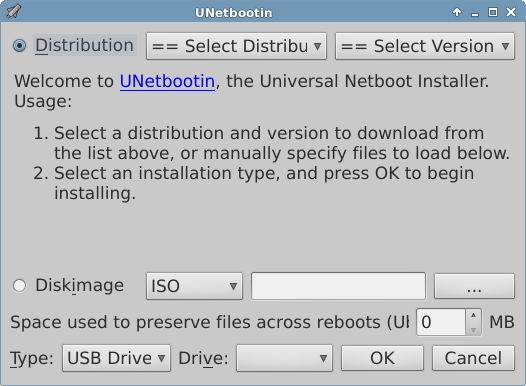Viewport: 526px width, 386px height.
Task: Click the 'Type:' label
Action: 32,358
